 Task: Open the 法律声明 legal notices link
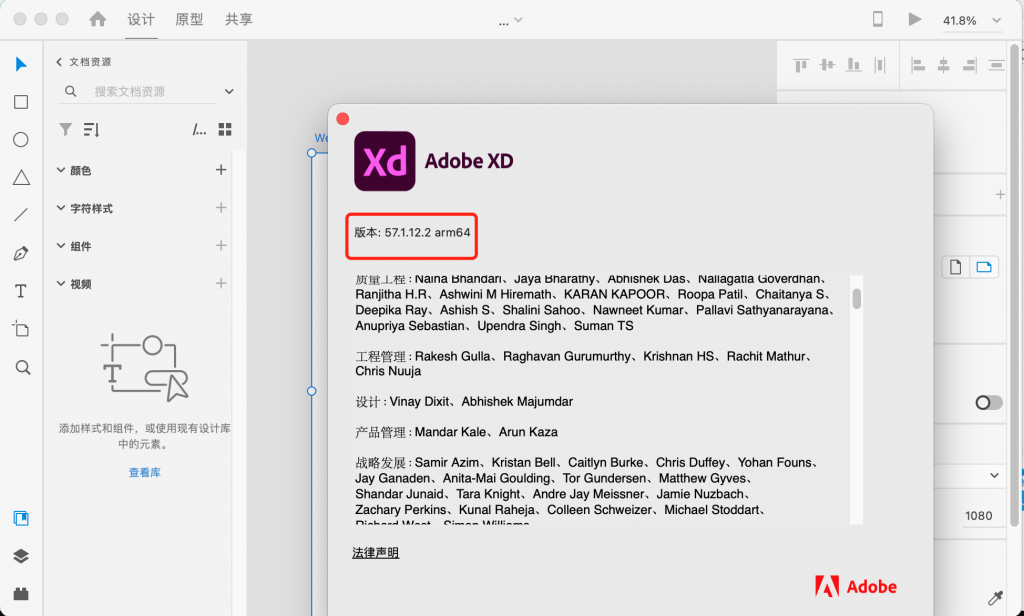(375, 551)
